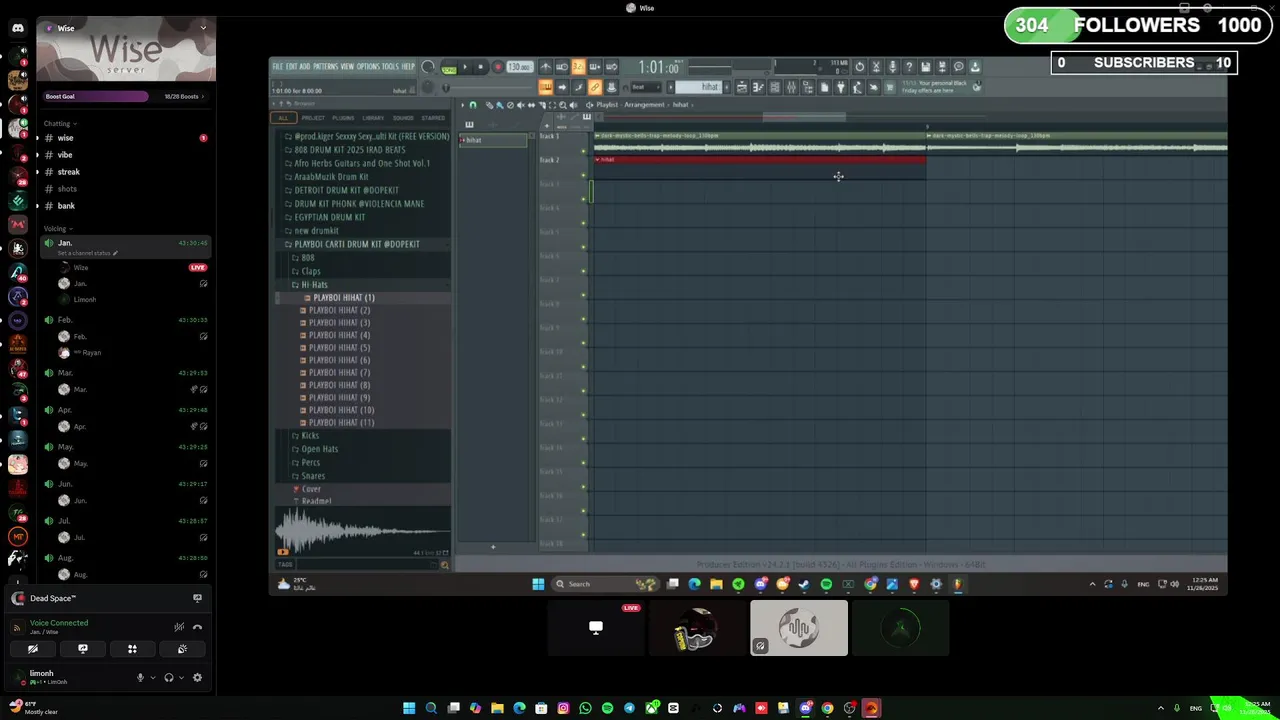Toggle the metronome icon in FL Studio
The image size is (1280, 720).
pos(545,67)
